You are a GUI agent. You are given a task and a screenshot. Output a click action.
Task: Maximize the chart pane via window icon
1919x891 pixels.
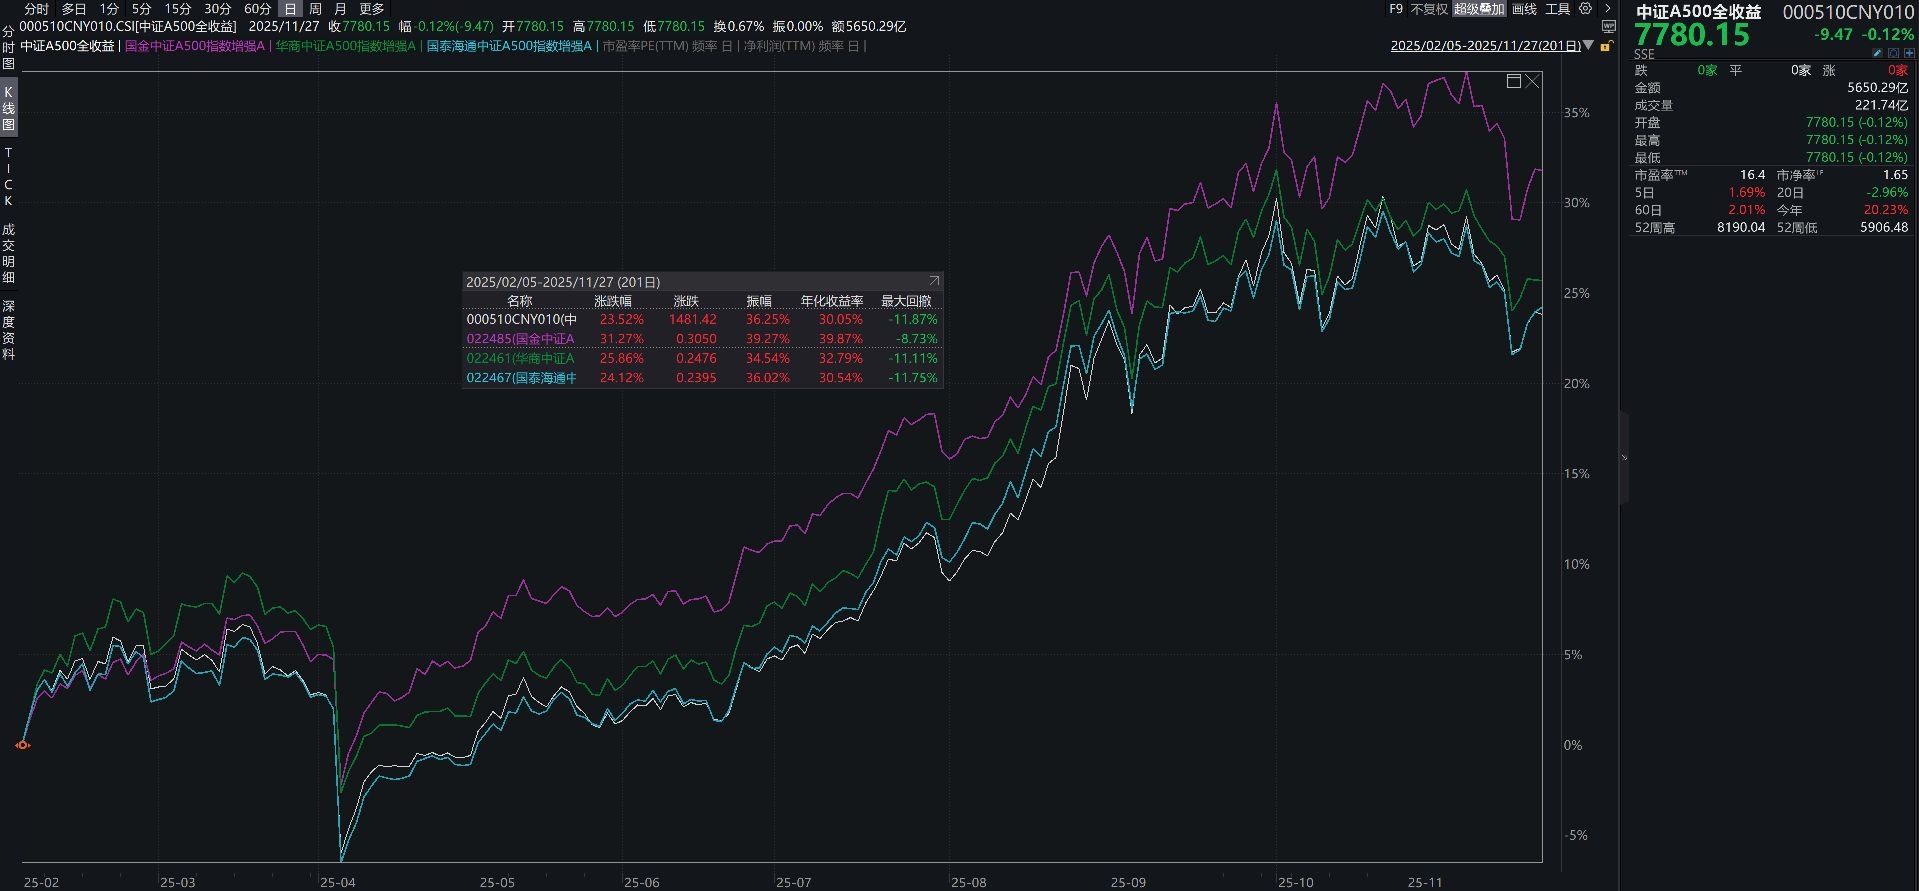click(1514, 81)
